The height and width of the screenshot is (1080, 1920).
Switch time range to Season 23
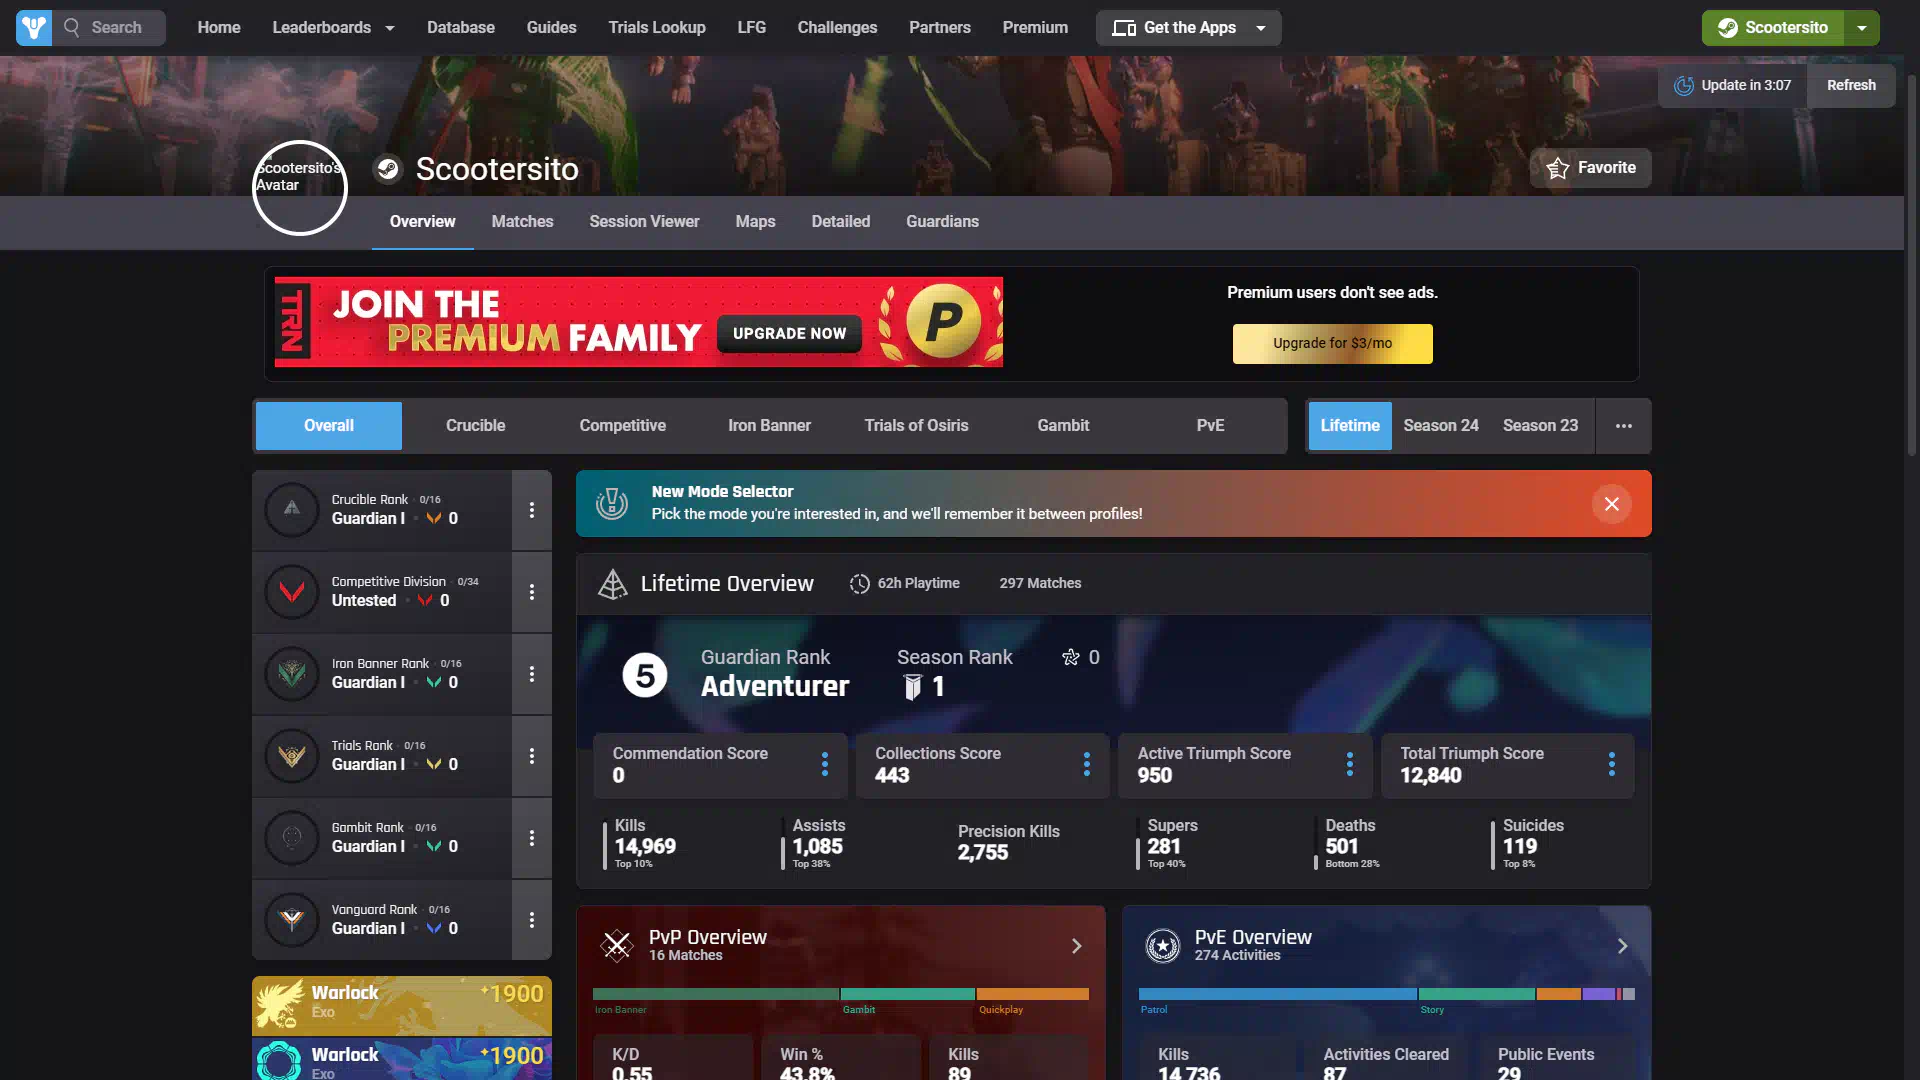[1540, 426]
